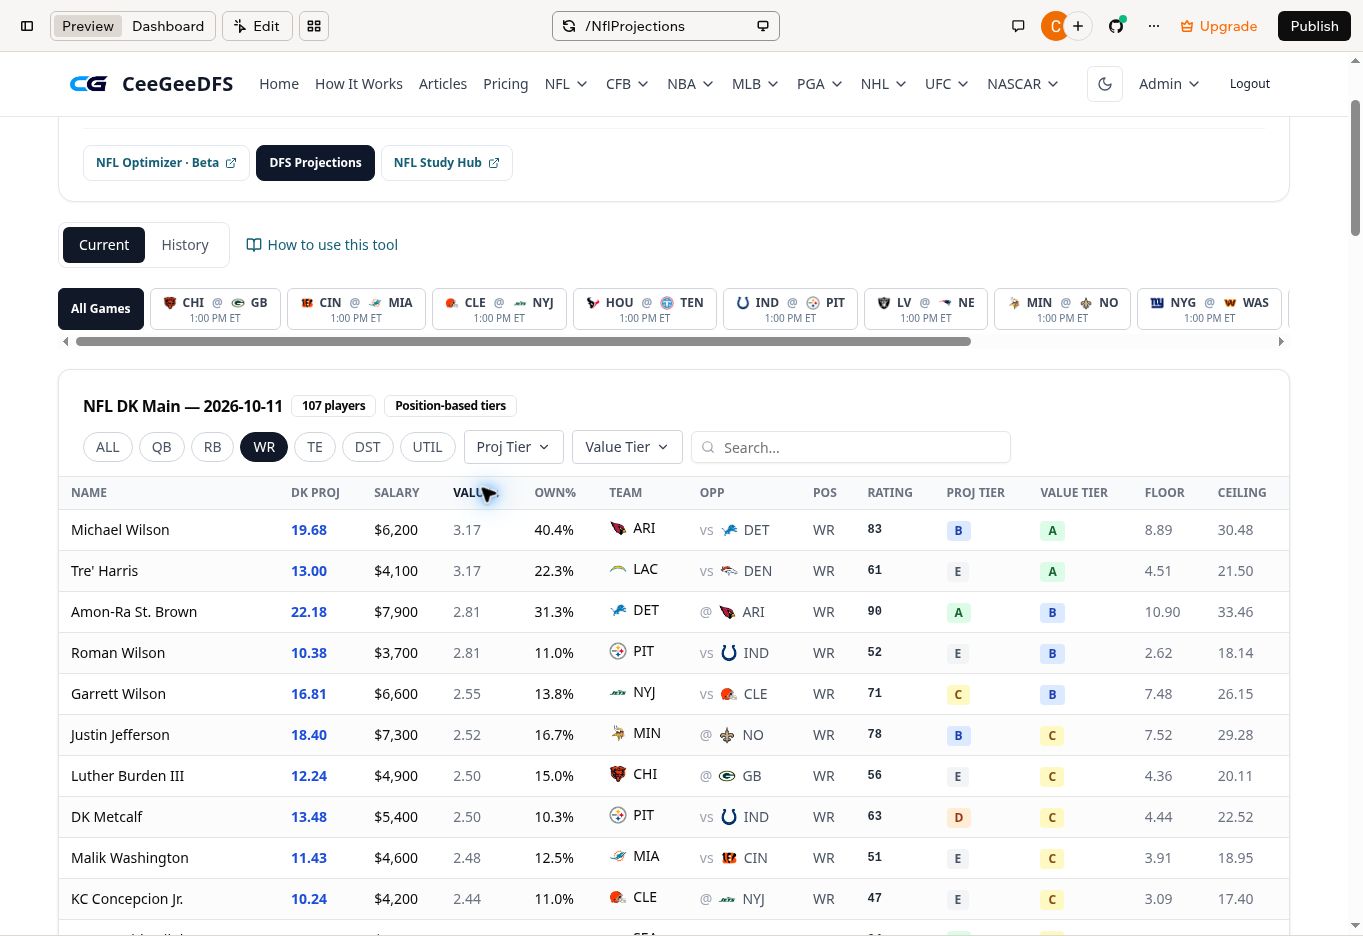Select the CHI @ GB game
The image size is (1363, 936).
pyautogui.click(x=215, y=309)
